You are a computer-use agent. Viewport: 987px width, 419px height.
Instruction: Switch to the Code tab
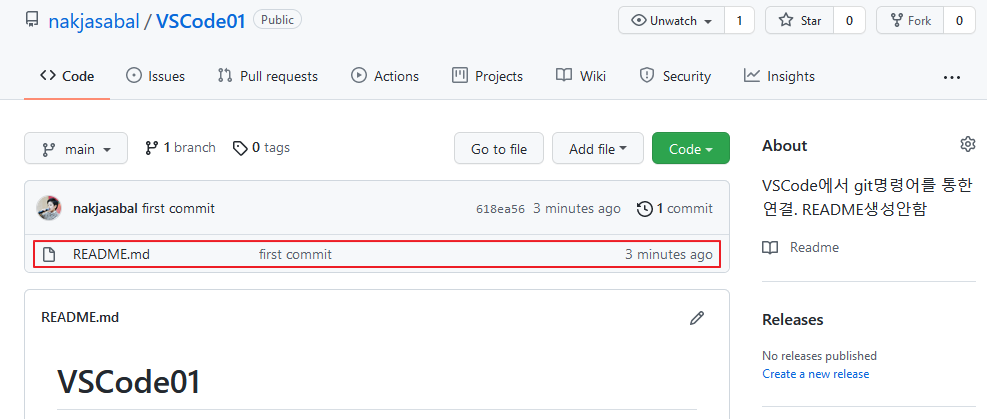click(67, 76)
